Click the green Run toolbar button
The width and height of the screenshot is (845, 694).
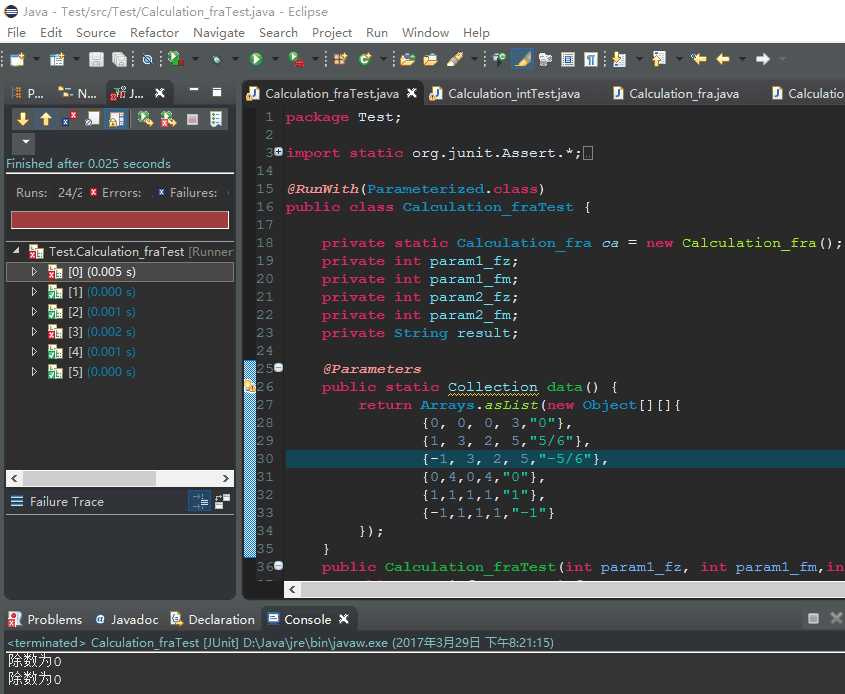(256, 60)
